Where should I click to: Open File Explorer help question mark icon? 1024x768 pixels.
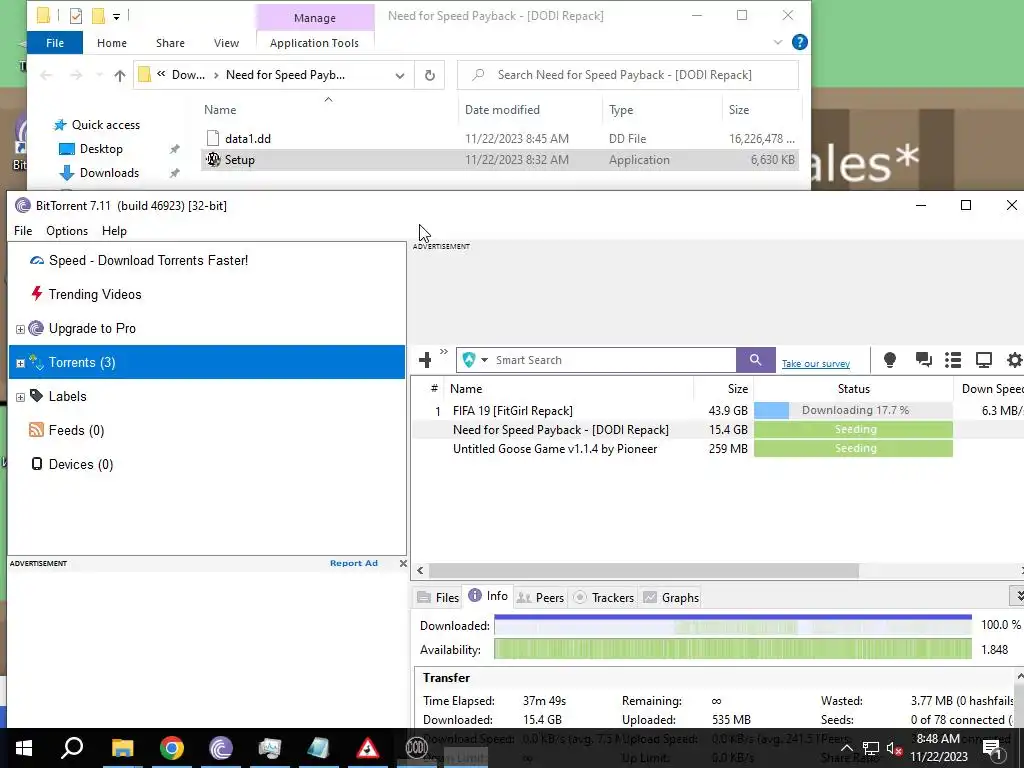point(799,42)
